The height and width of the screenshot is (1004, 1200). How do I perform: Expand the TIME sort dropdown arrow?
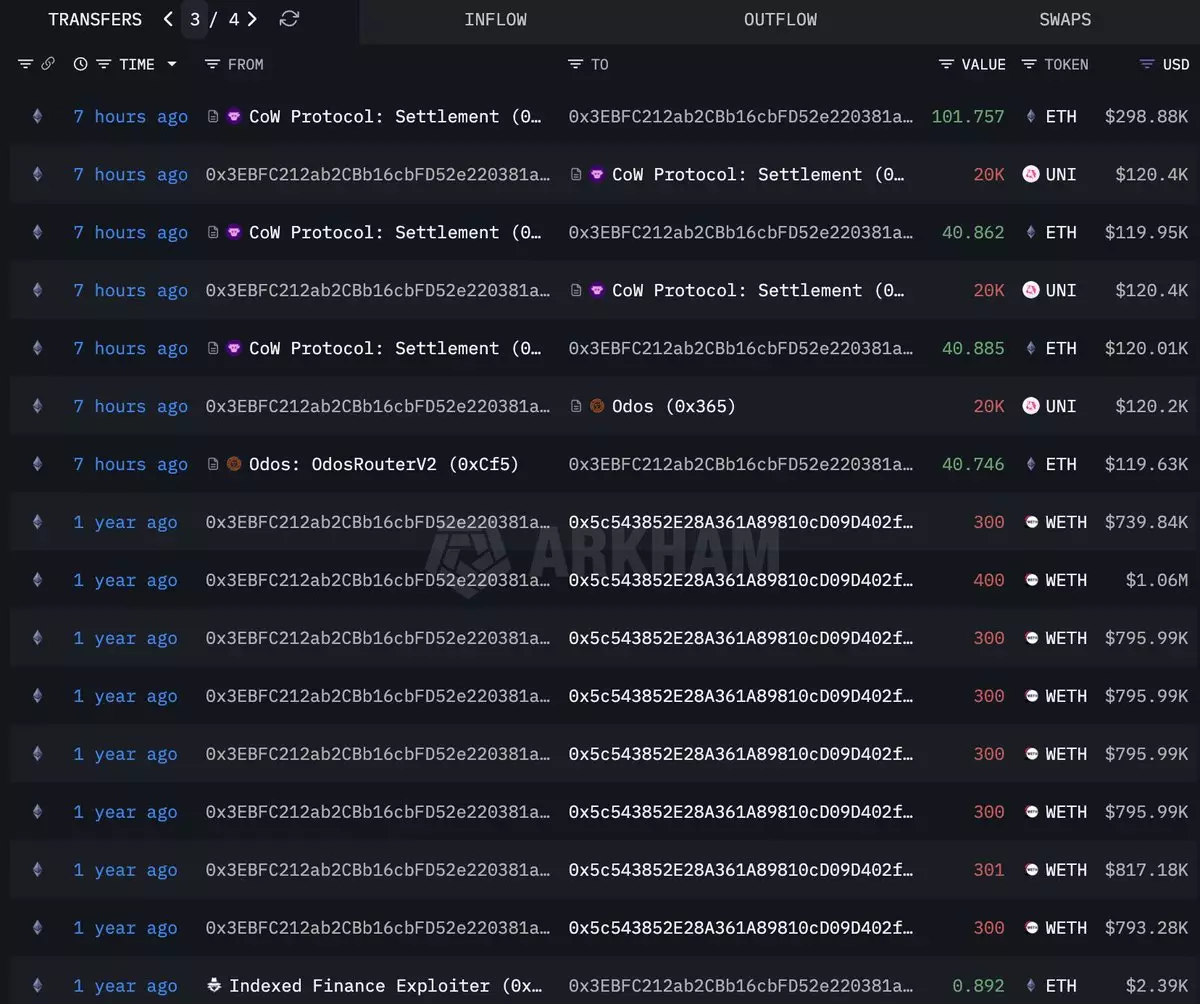coord(172,64)
